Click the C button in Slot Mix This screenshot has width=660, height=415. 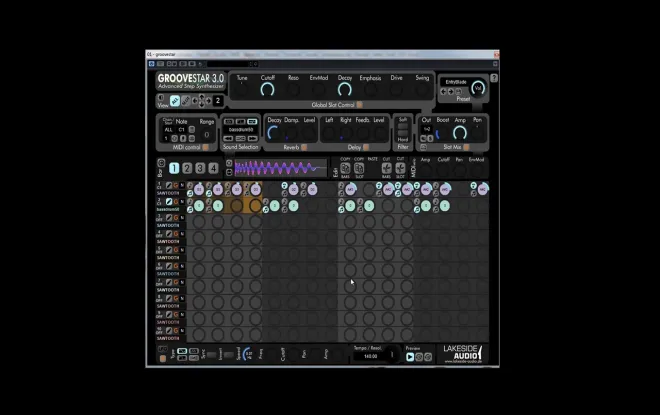423,138
